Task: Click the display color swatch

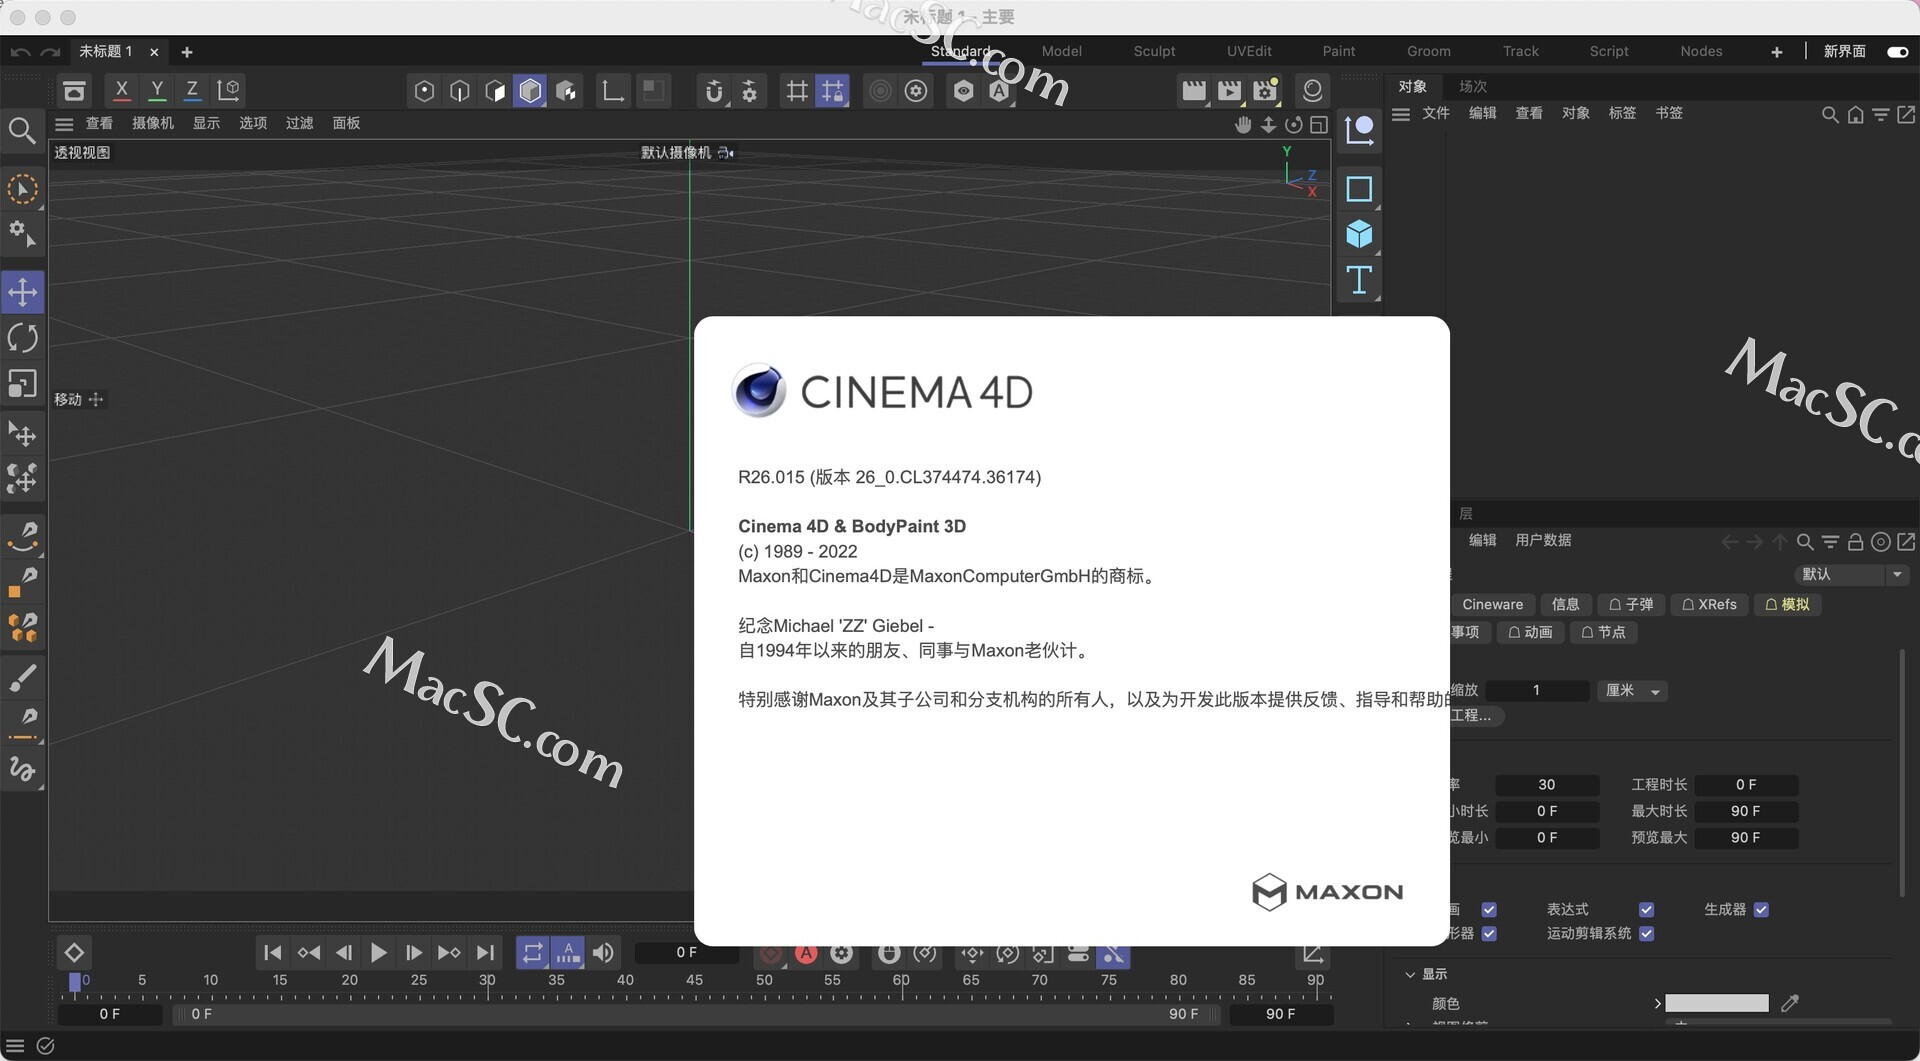Action: pyautogui.click(x=1716, y=1003)
